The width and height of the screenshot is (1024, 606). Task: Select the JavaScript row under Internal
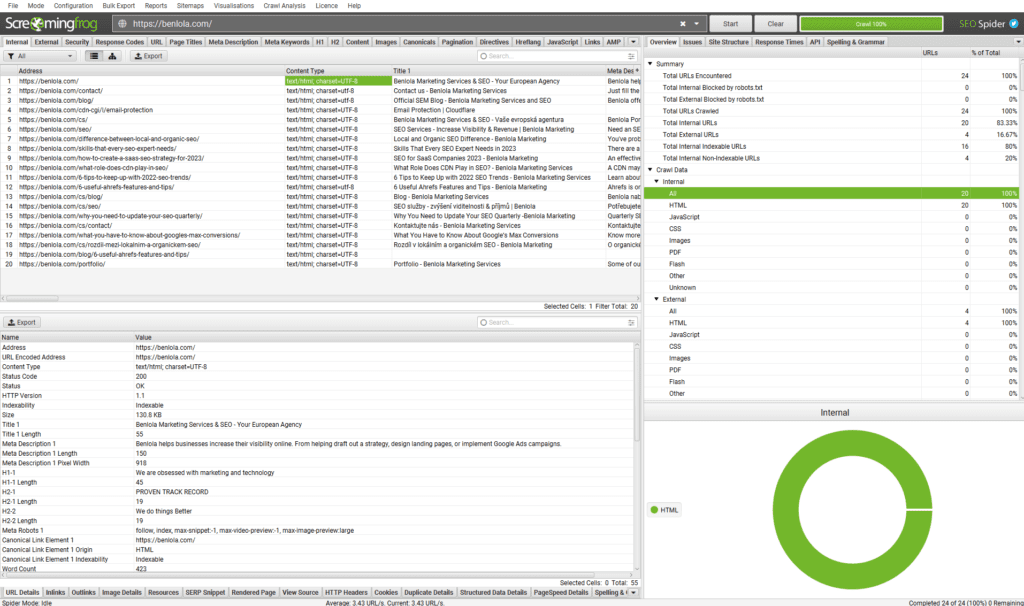832,217
